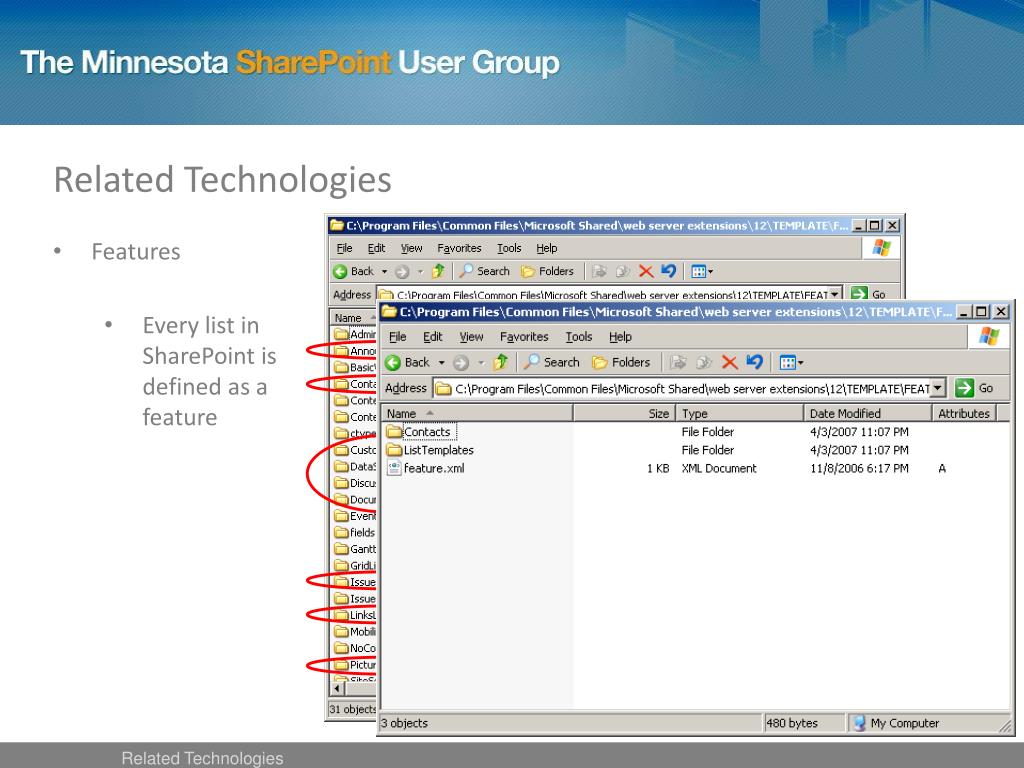Open Favorites menu in rear window
The height and width of the screenshot is (768, 1024).
(459, 248)
